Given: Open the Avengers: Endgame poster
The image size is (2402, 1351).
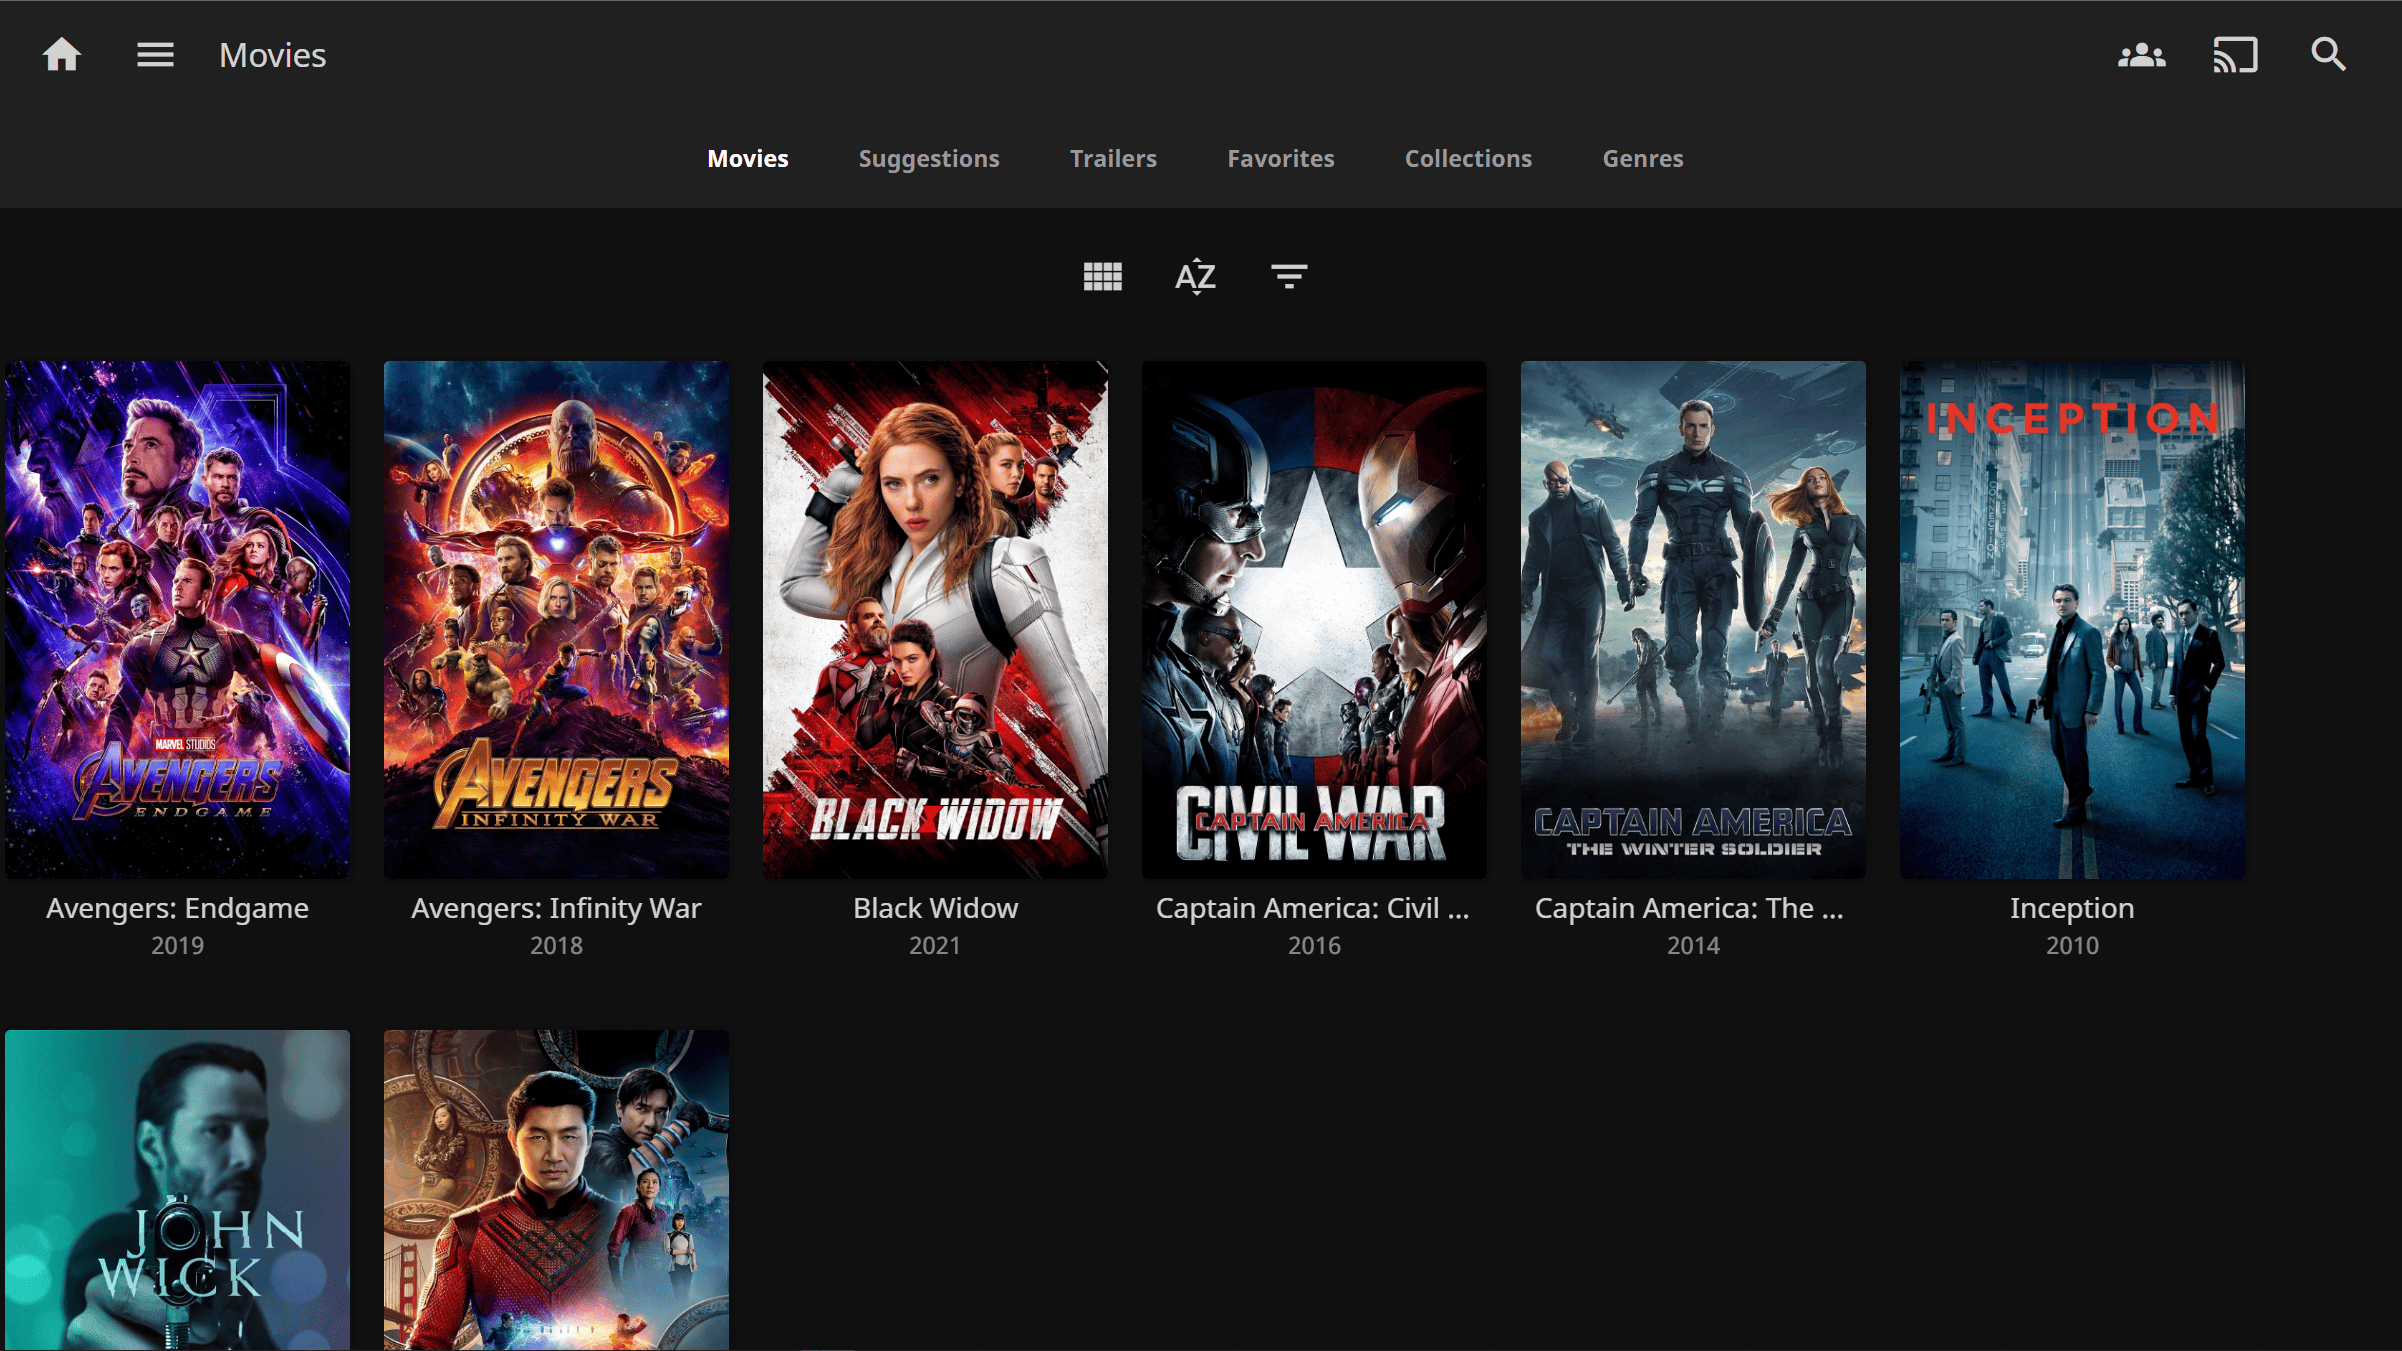Looking at the screenshot, I should pos(177,620).
